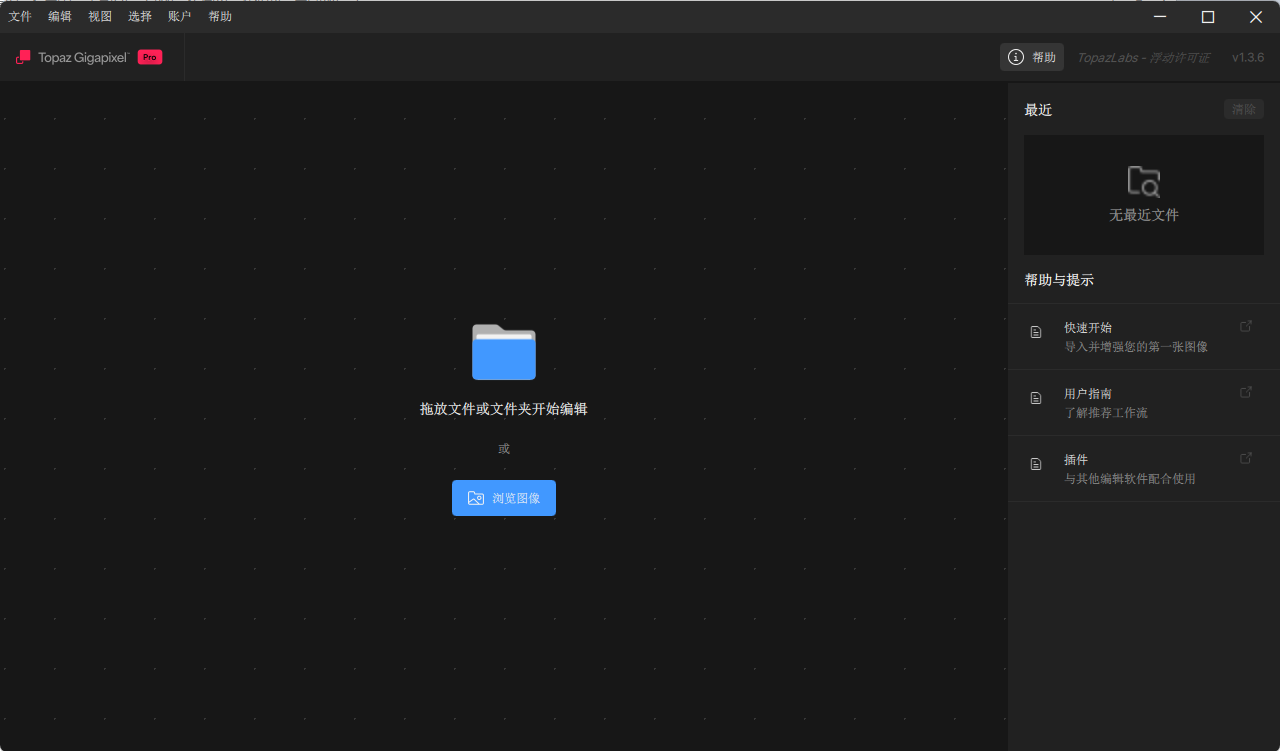Open the 视图 menu
This screenshot has width=1280, height=751.
click(100, 17)
